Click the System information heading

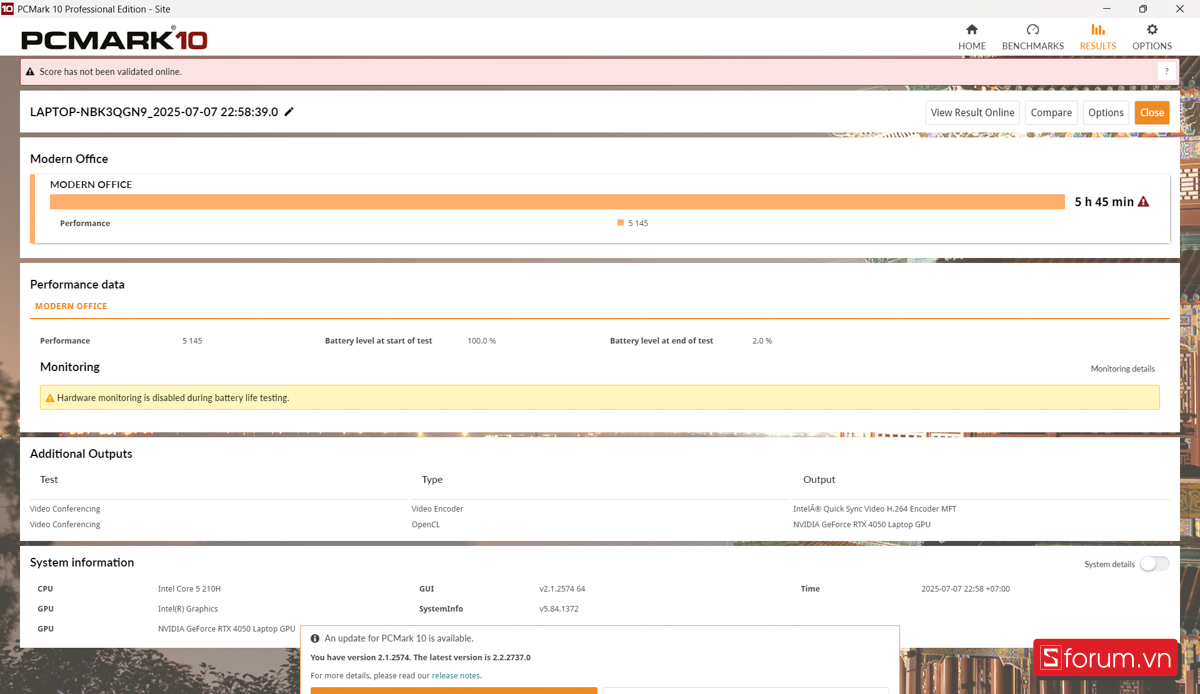click(82, 562)
